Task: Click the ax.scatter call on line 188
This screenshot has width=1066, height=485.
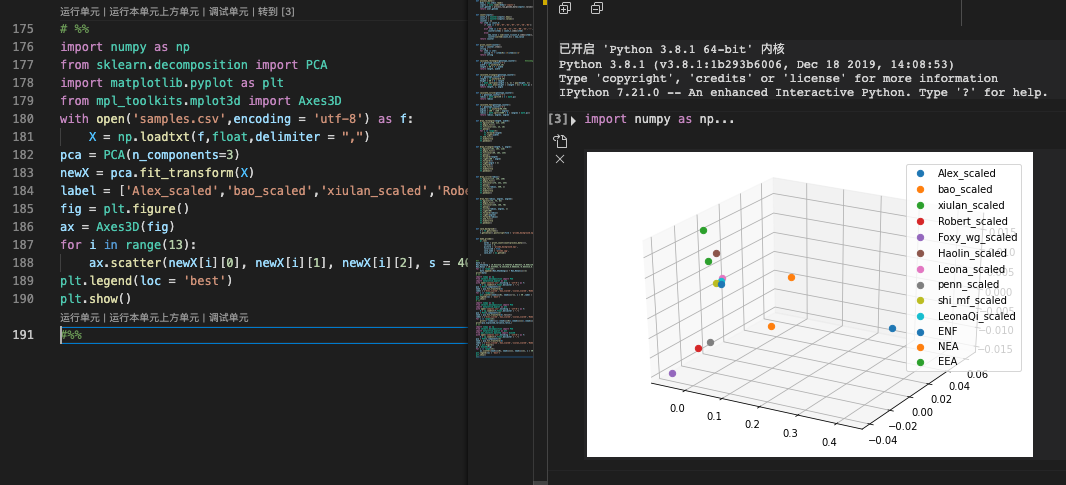Action: pyautogui.click(x=279, y=263)
